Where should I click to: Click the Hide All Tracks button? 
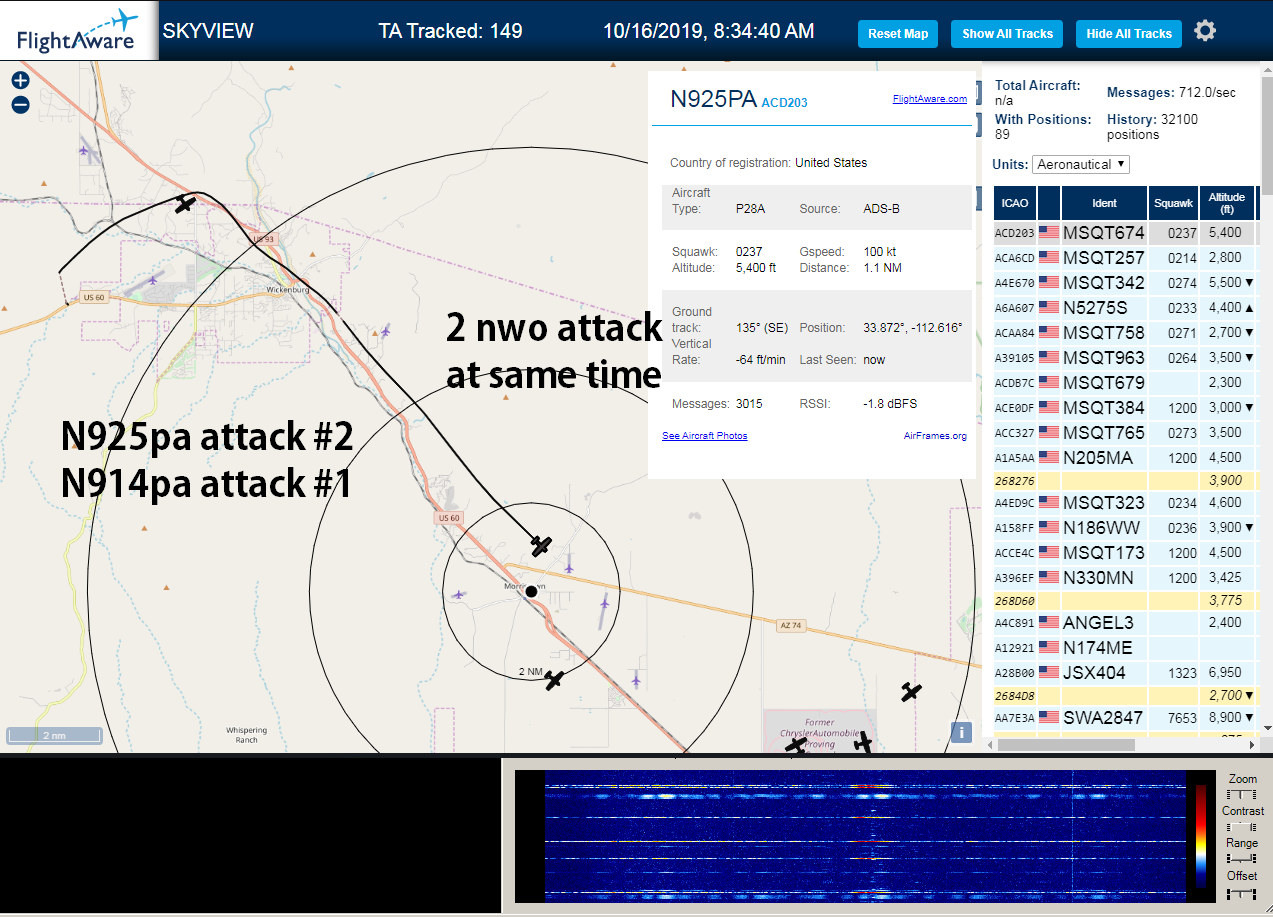coord(1129,34)
